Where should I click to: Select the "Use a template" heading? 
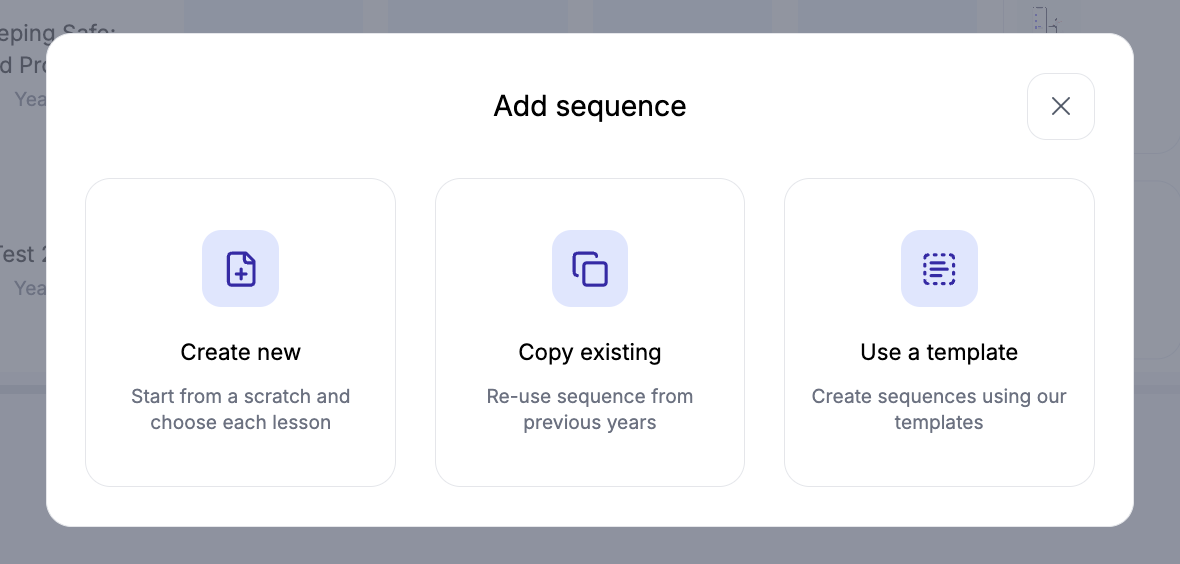tap(939, 352)
